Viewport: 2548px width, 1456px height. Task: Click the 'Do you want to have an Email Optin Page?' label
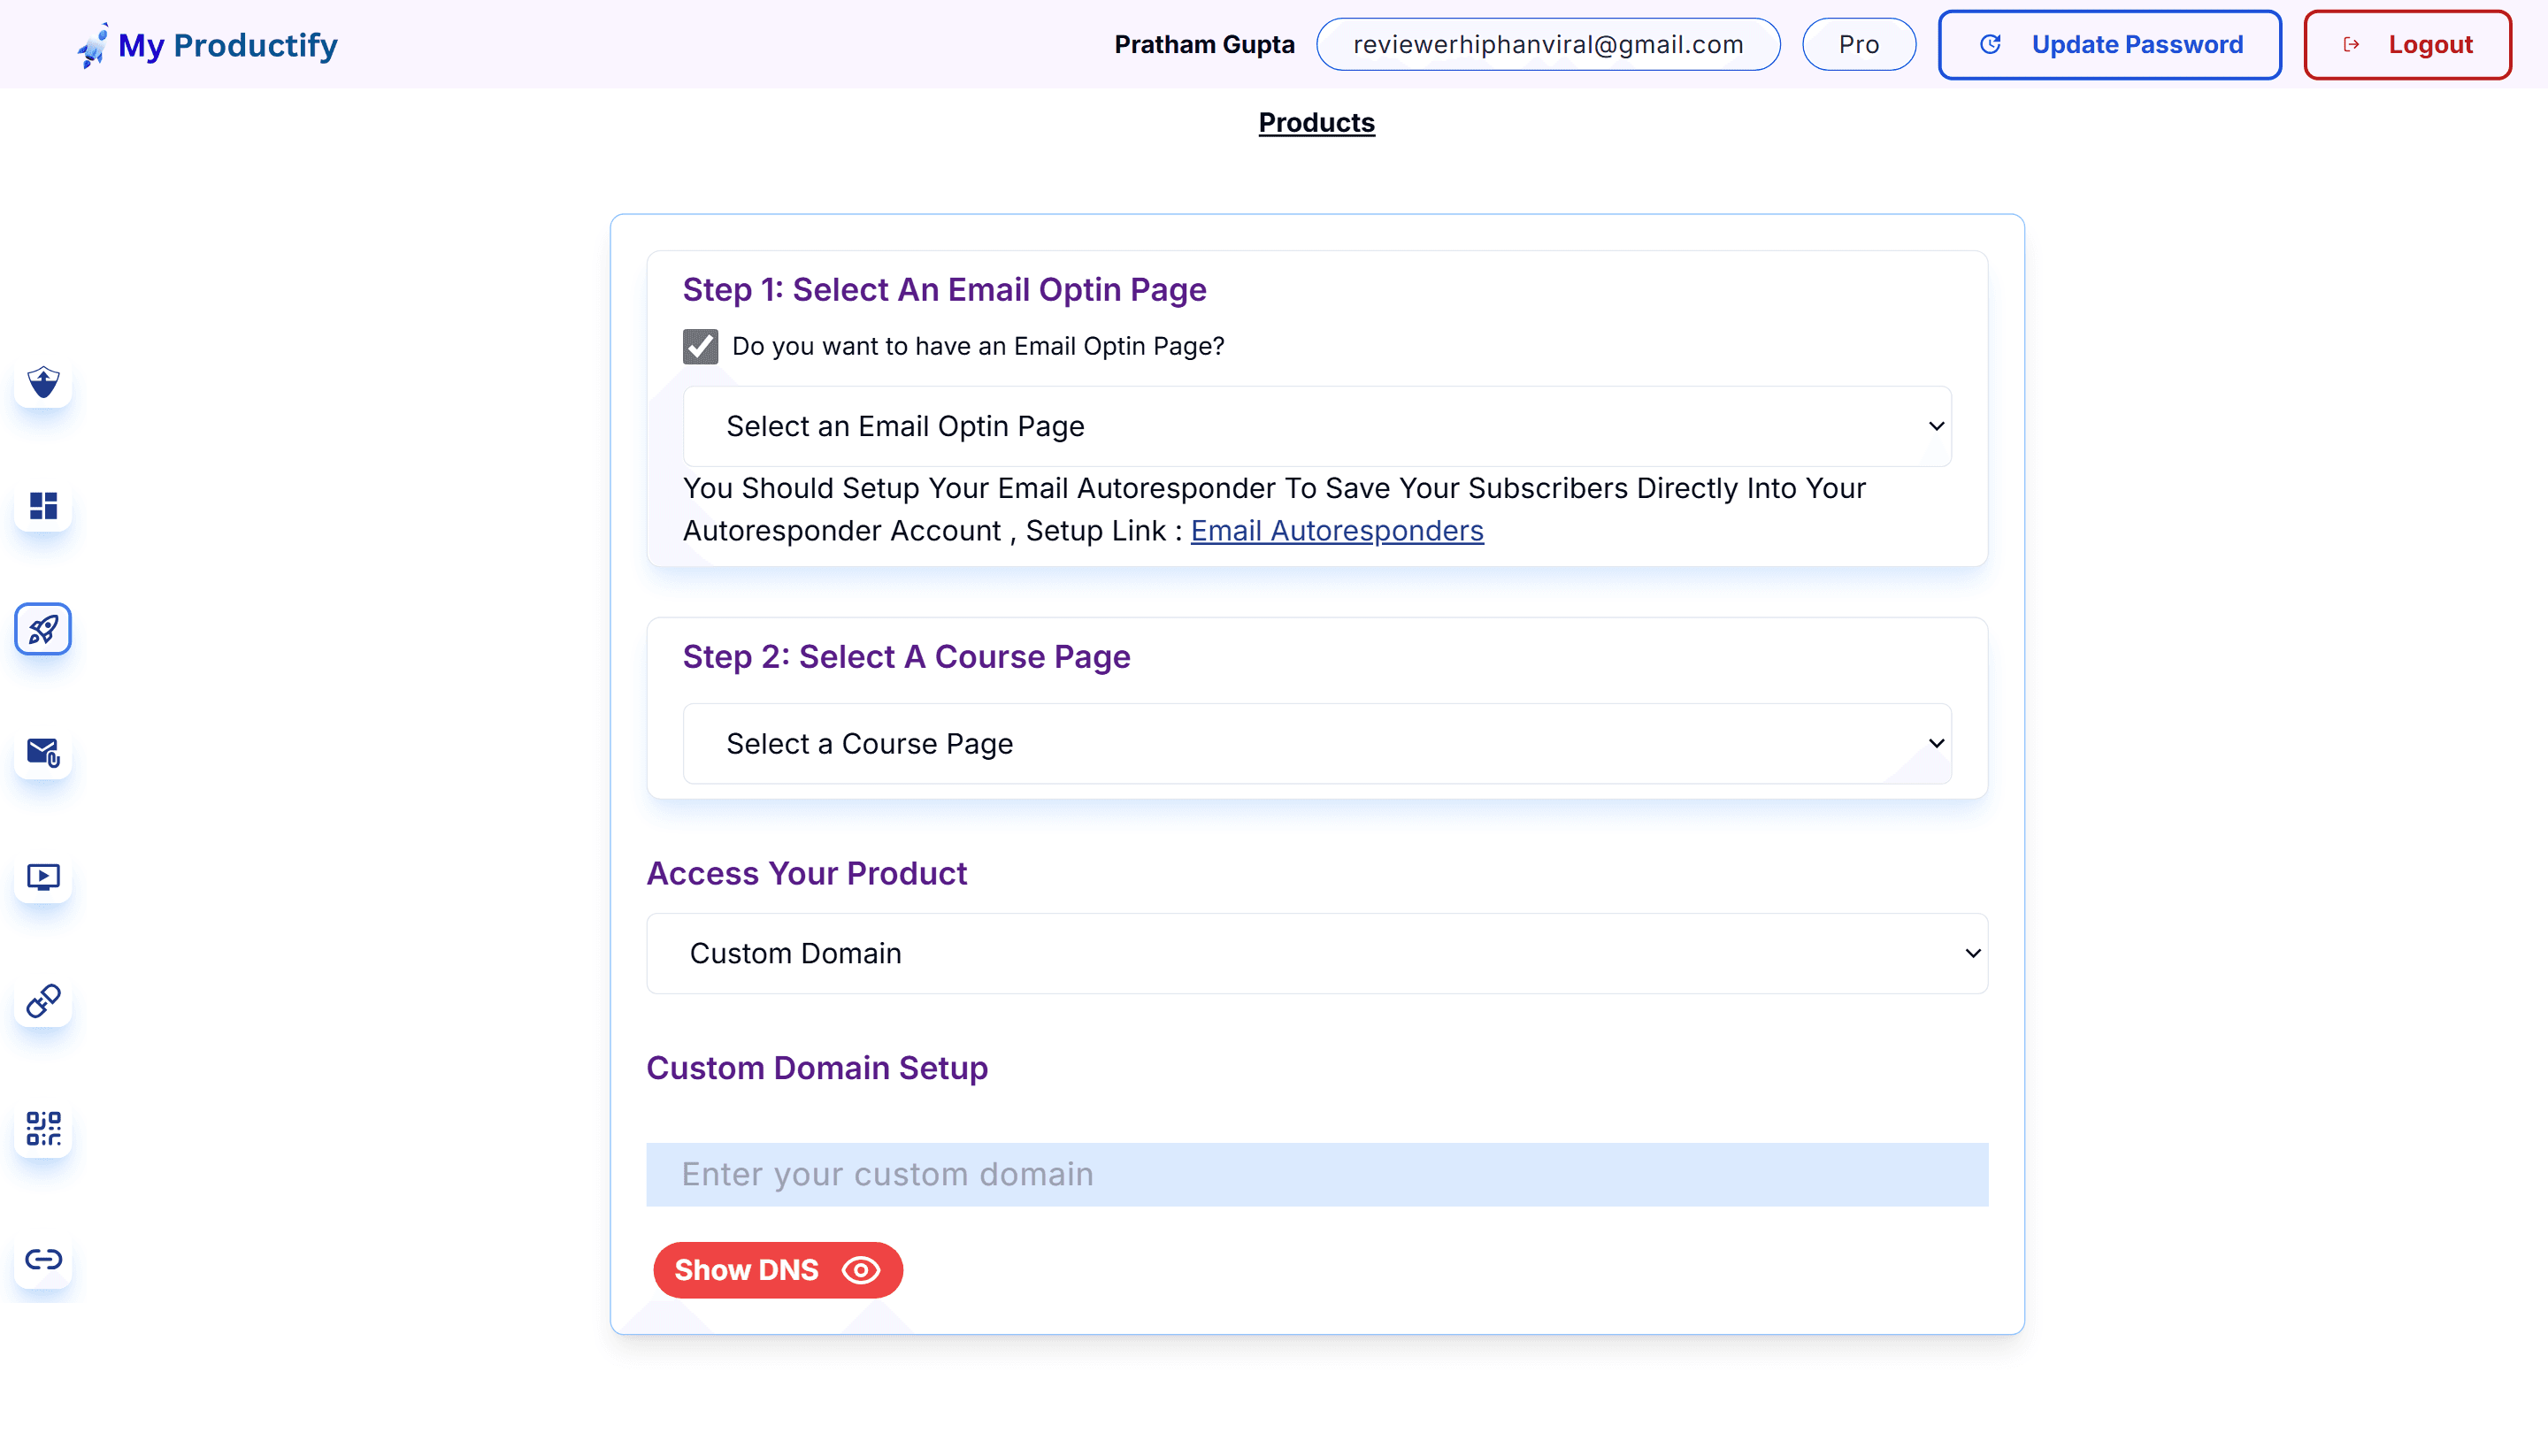pos(978,346)
